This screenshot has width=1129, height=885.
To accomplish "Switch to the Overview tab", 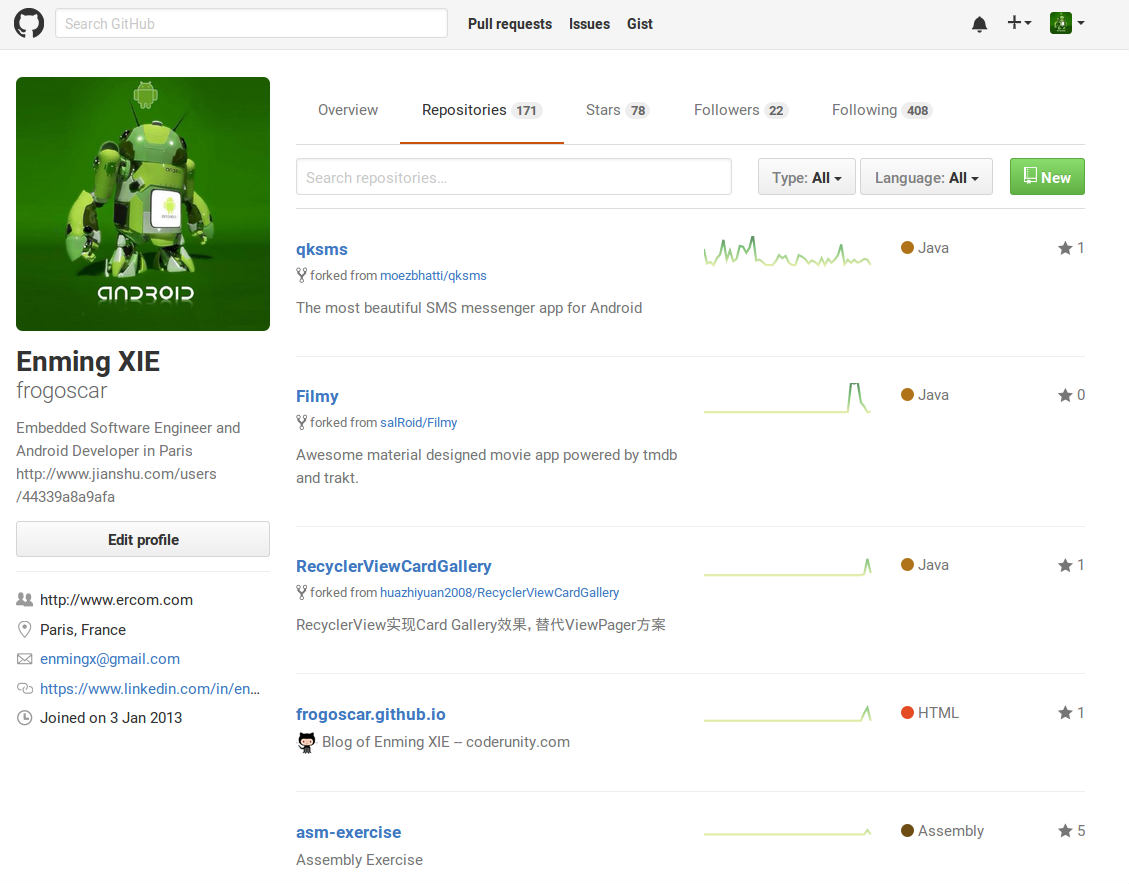I will [348, 110].
